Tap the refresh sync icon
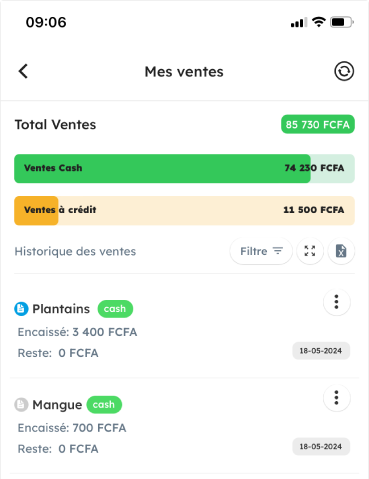This screenshot has width=369, height=479. 344,71
